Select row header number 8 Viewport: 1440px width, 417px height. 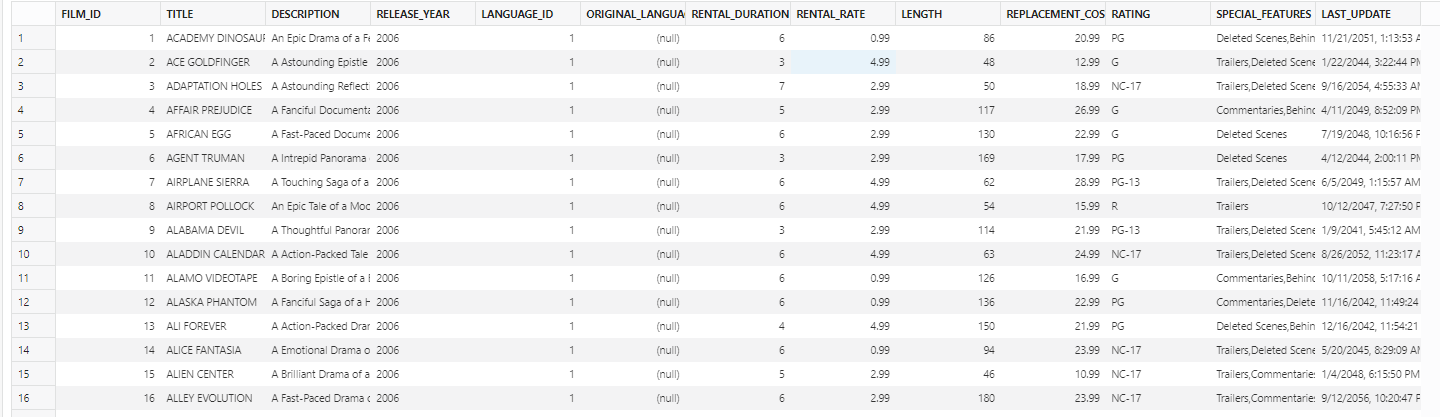(33, 206)
